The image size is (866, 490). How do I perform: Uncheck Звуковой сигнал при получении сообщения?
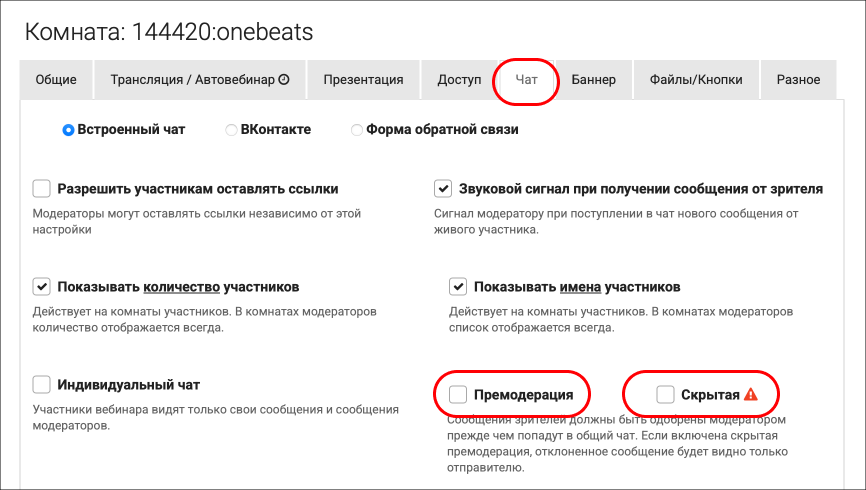tap(443, 188)
